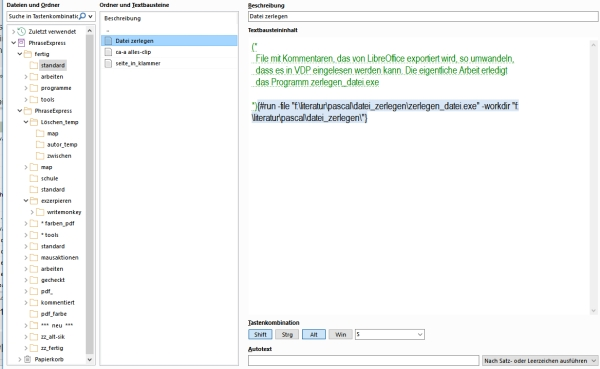600x369 pixels.
Task: Click the folder icon of pdf_farbe
Action: 34,314
